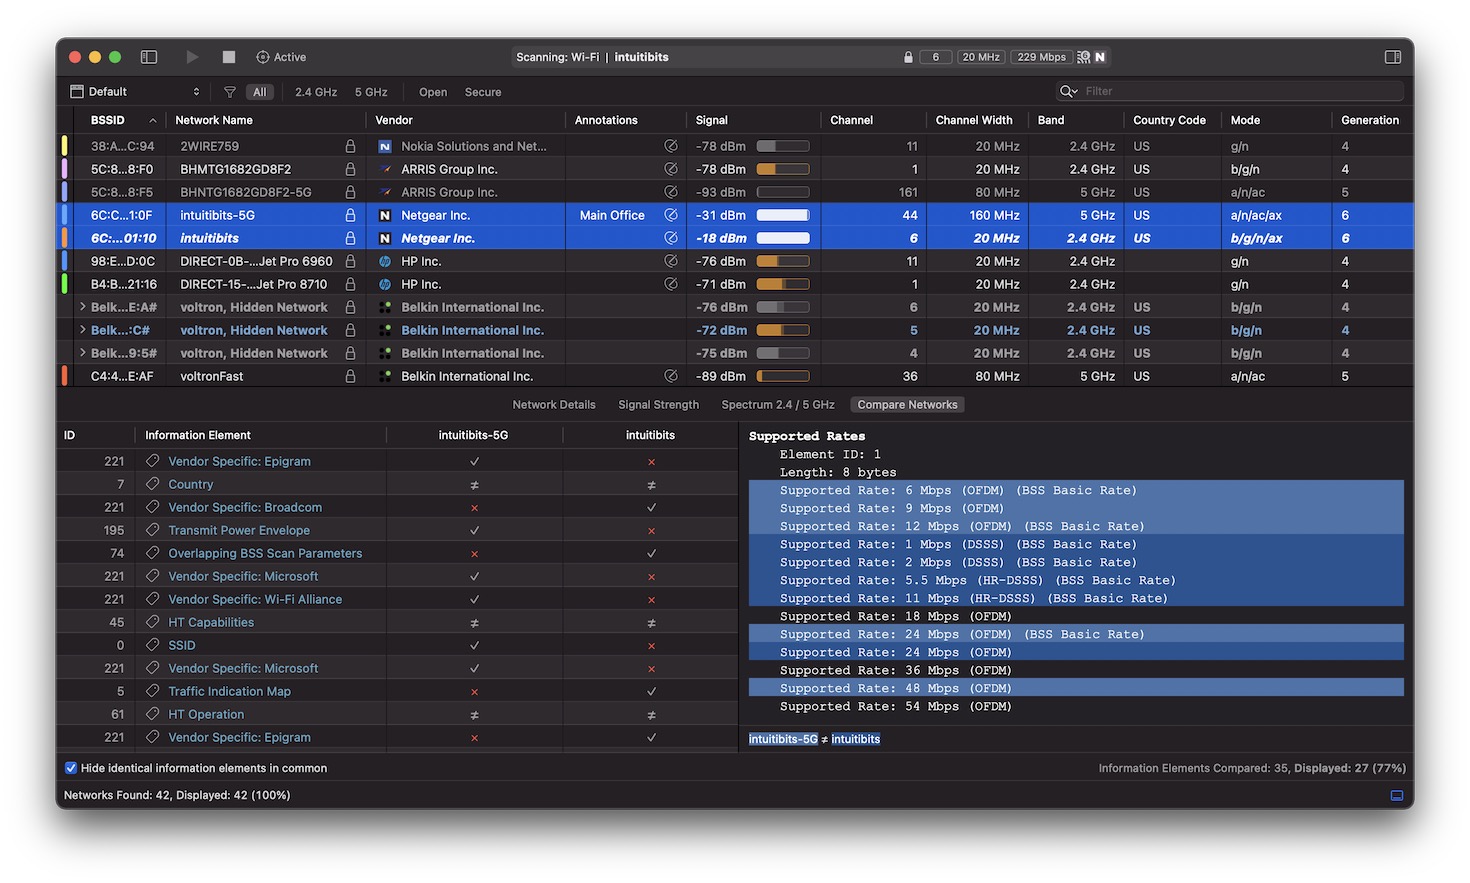
Task: Expand the Belk...E:A# voltron network group
Action: 82,307
